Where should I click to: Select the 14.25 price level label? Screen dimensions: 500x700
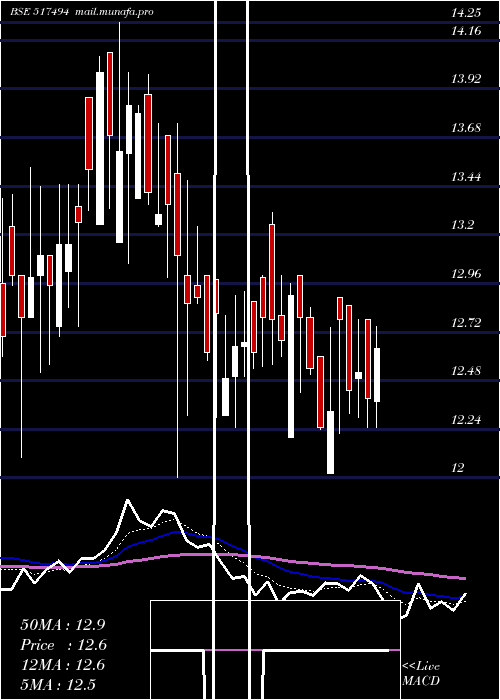[466, 13]
